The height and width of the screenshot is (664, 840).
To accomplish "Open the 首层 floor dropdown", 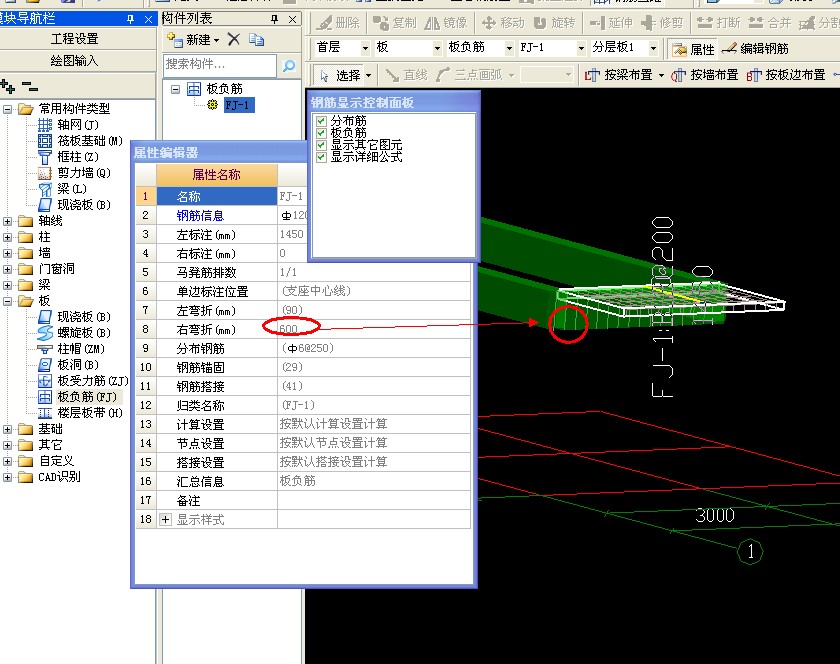I will coord(365,48).
